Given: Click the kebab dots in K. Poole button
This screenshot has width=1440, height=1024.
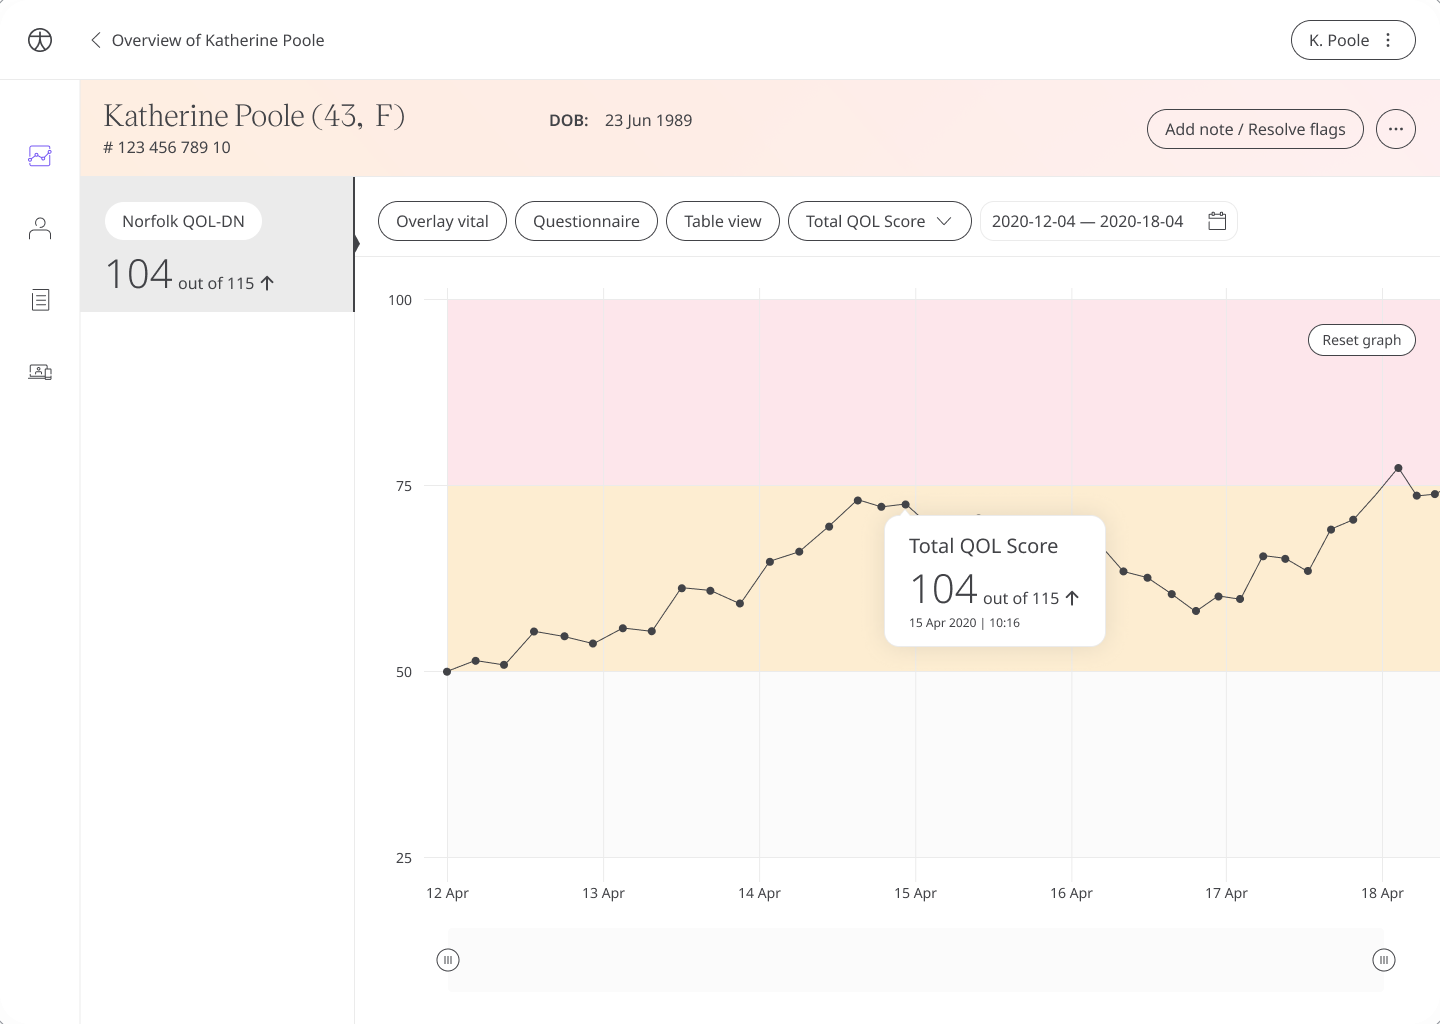Looking at the screenshot, I should [x=1388, y=40].
